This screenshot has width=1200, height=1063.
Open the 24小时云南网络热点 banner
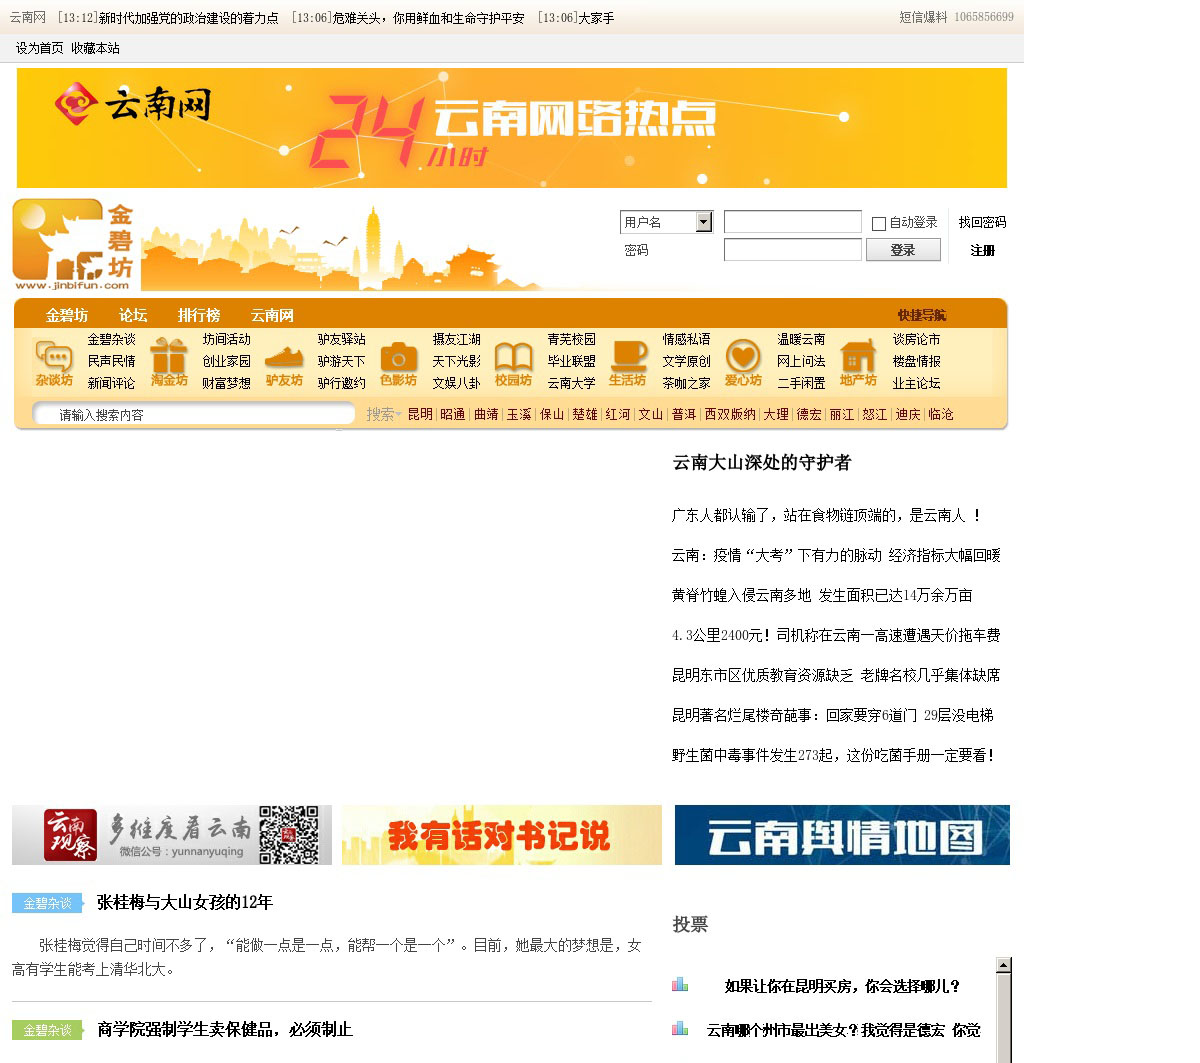pyautogui.click(x=512, y=128)
